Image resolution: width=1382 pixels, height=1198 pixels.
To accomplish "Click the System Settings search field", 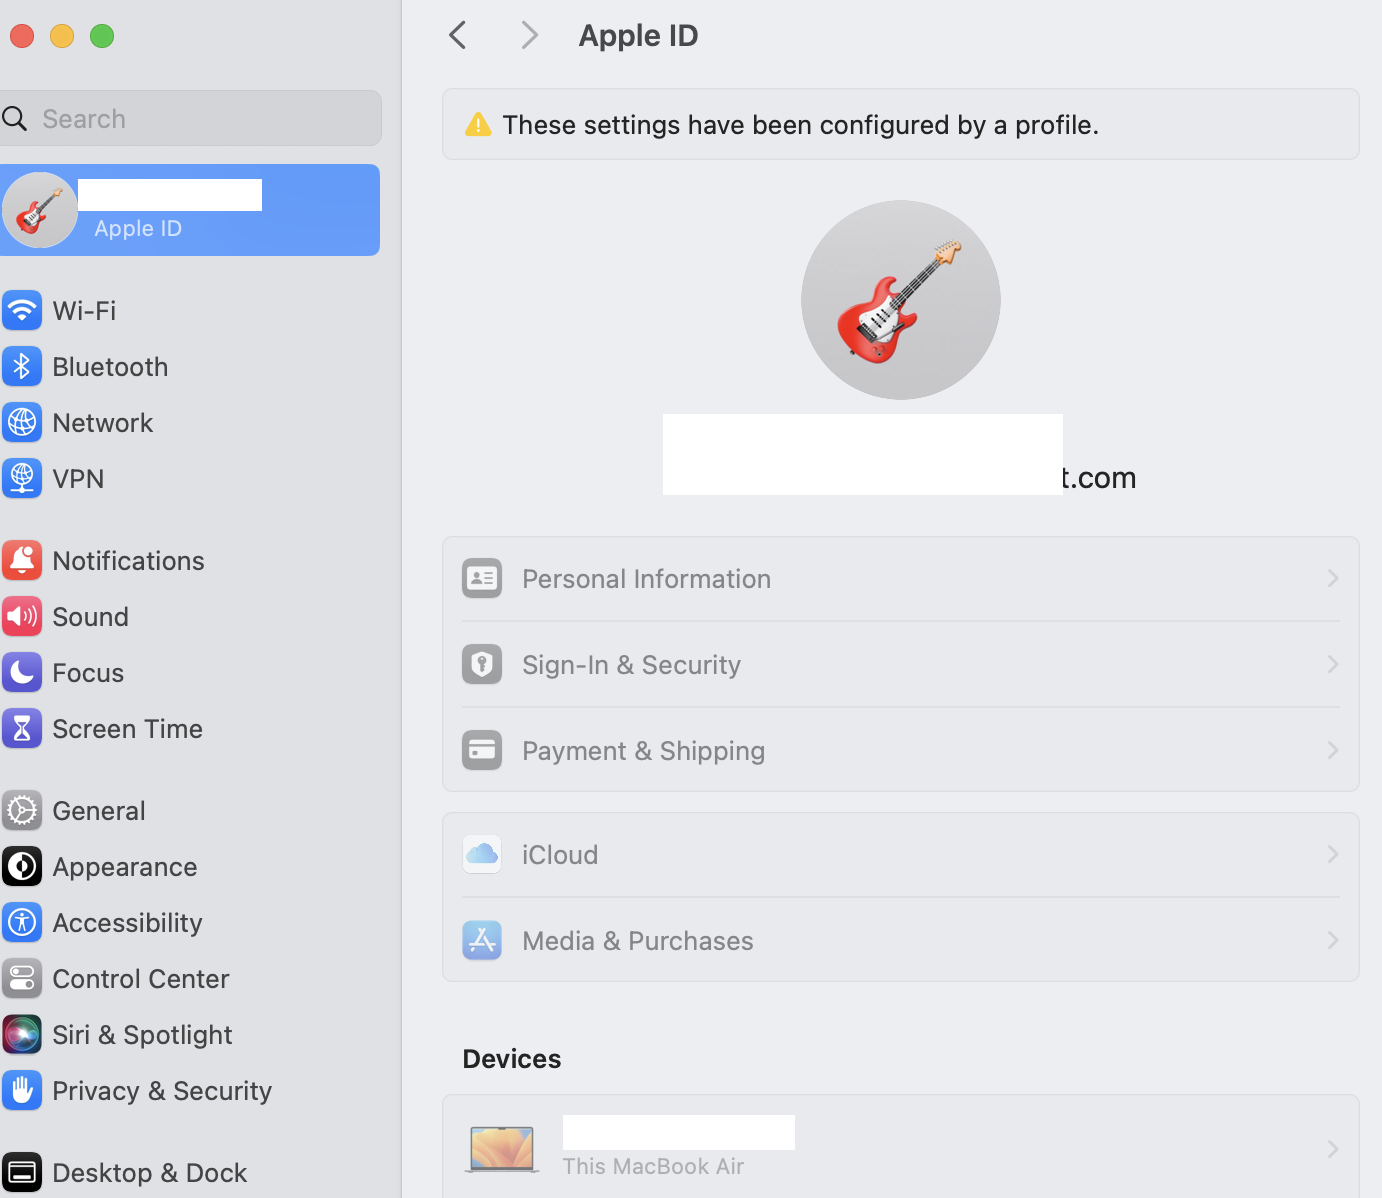I will [190, 118].
